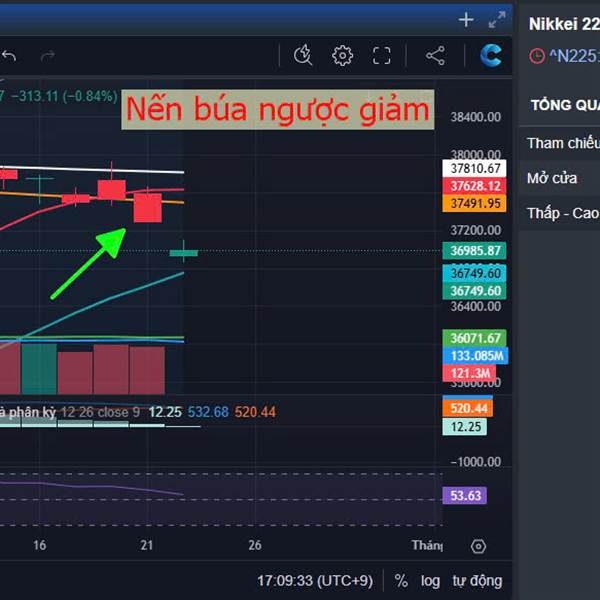Click date label 26 on time axis

pyautogui.click(x=255, y=545)
